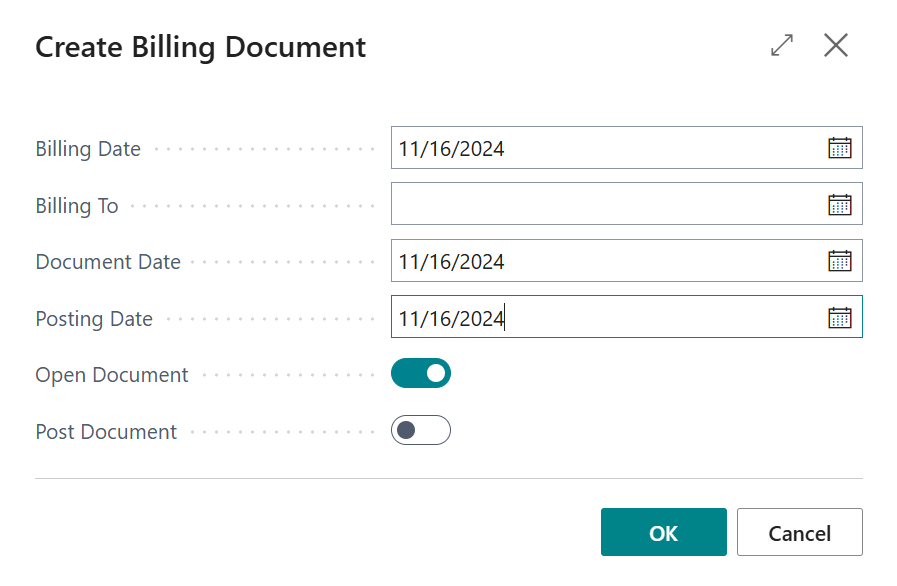Expand the dialog to full screen

[782, 46]
